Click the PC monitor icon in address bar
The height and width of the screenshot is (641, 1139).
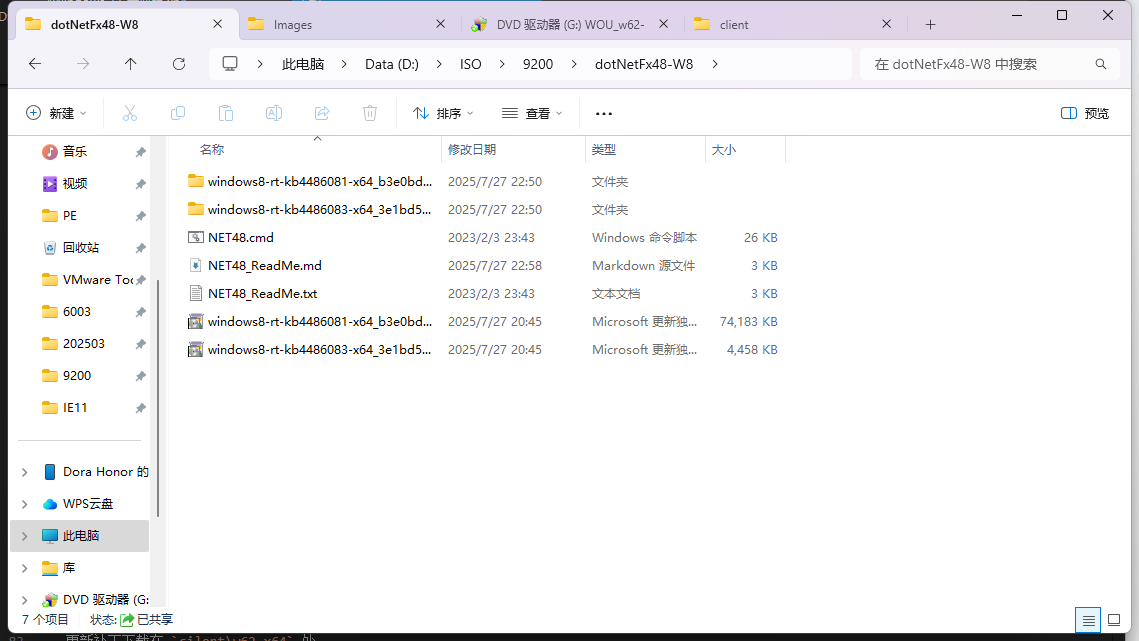(230, 64)
